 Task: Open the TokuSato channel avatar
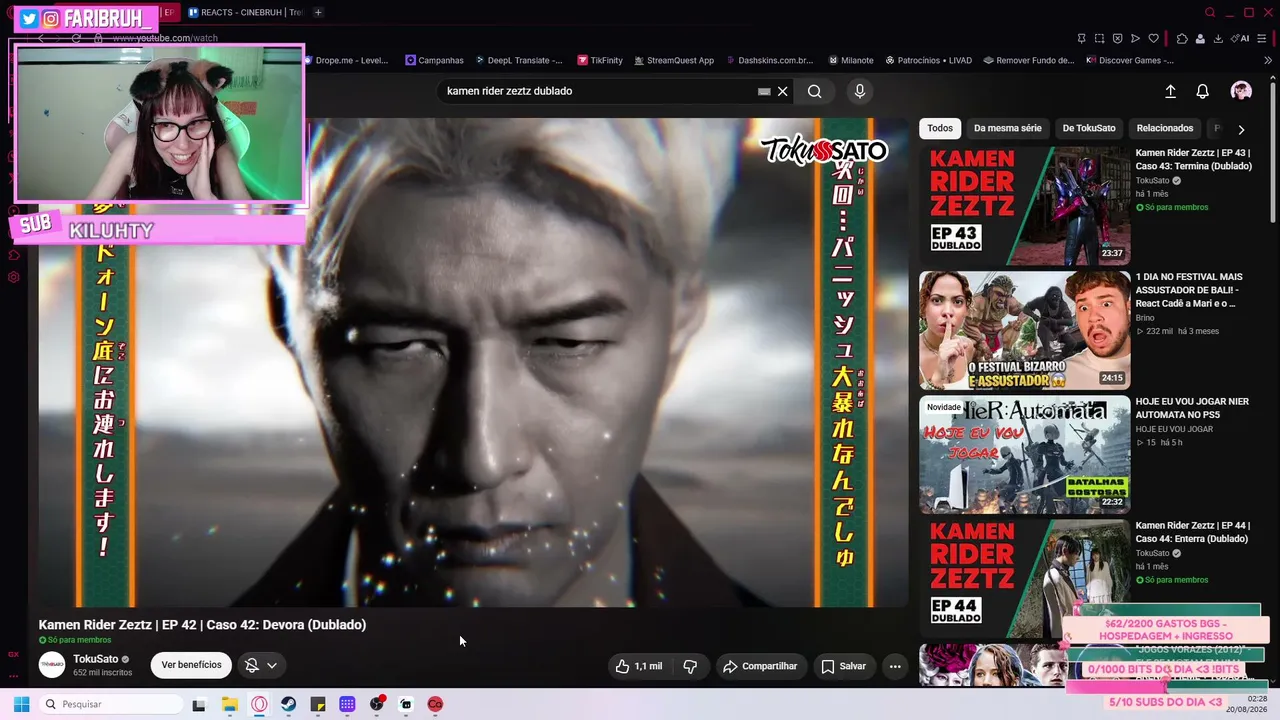[52, 665]
